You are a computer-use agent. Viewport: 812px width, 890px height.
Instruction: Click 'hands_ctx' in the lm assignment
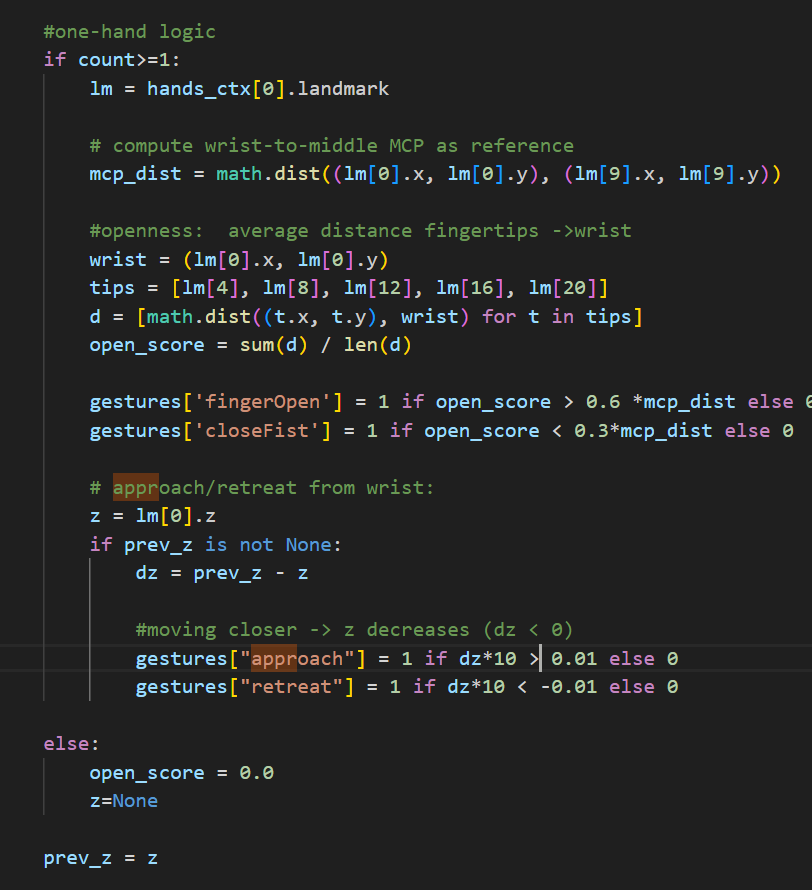tap(199, 89)
